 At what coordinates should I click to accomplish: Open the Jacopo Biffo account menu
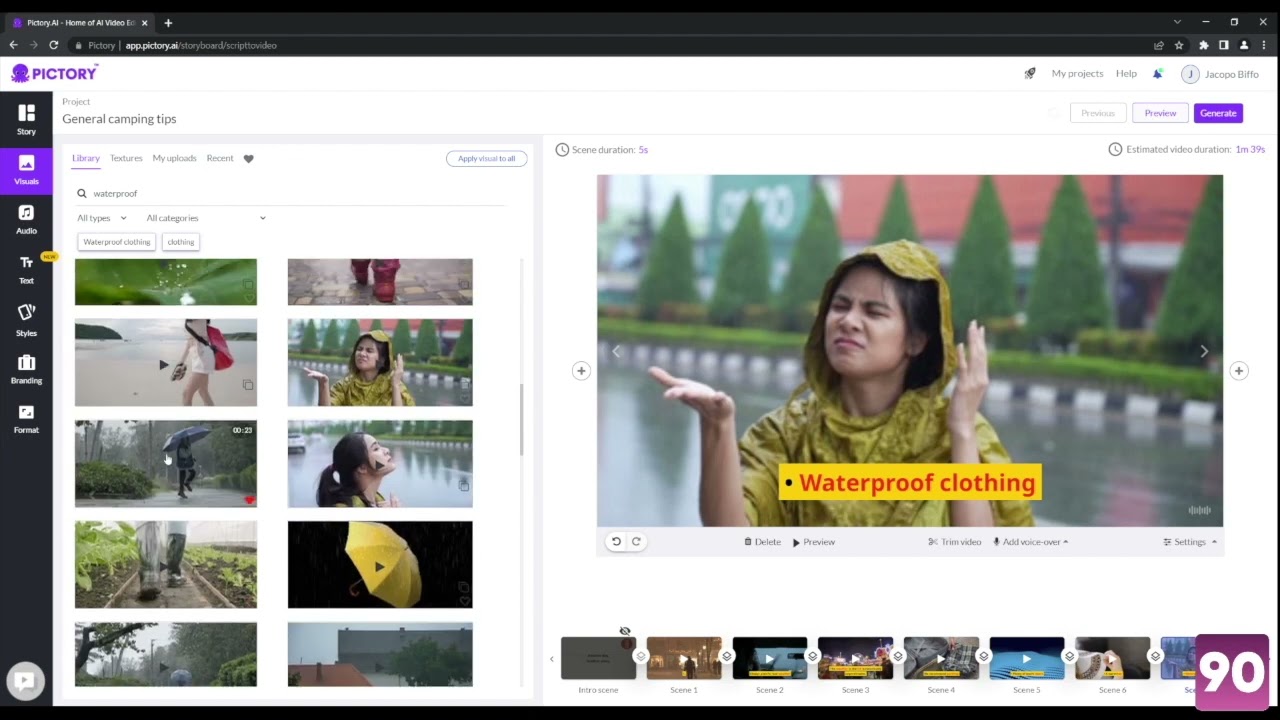click(1220, 74)
